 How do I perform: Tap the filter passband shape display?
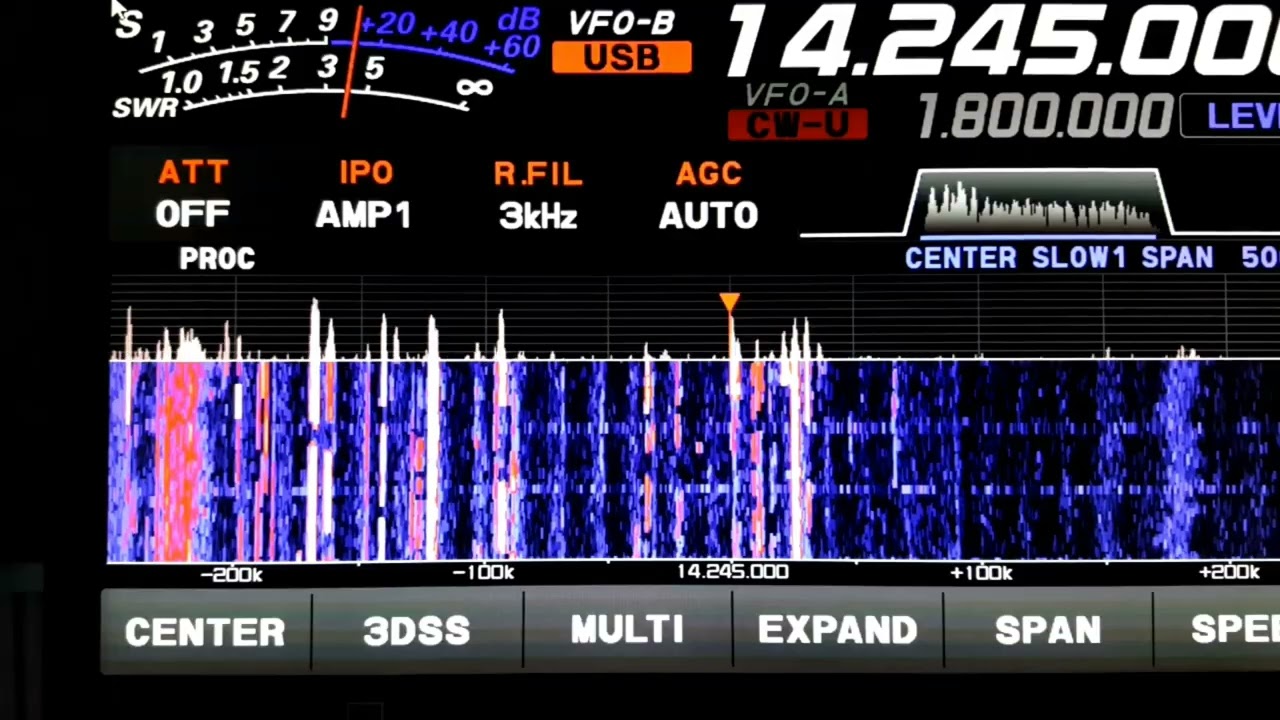(1036, 204)
